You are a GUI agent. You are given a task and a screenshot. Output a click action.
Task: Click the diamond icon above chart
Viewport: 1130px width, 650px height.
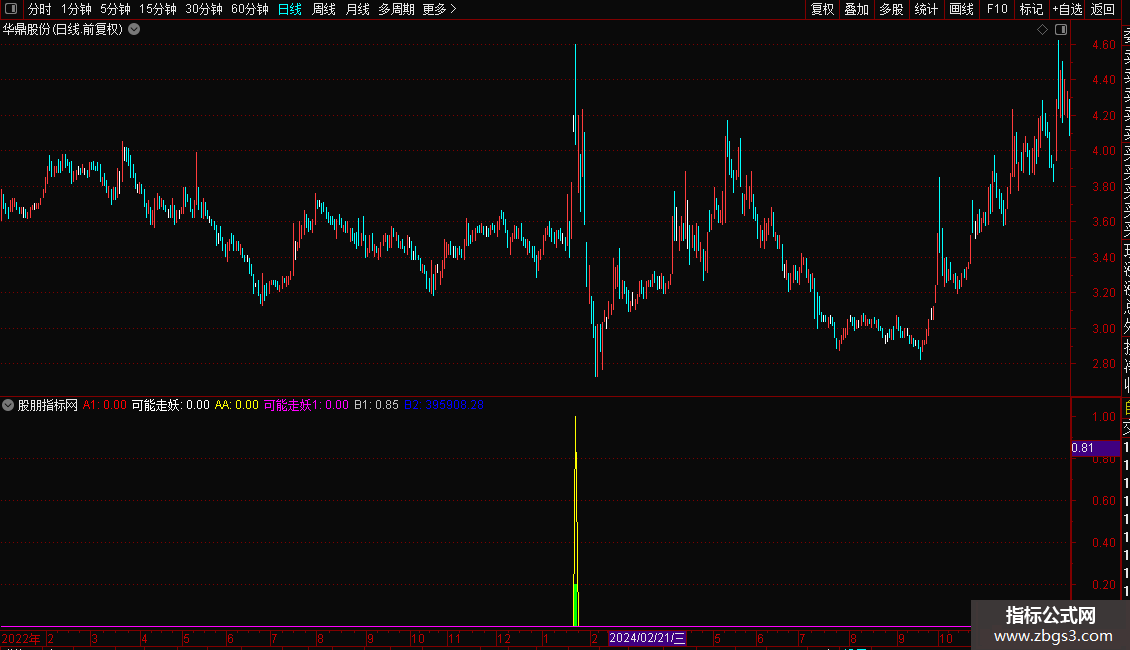pos(1042,30)
